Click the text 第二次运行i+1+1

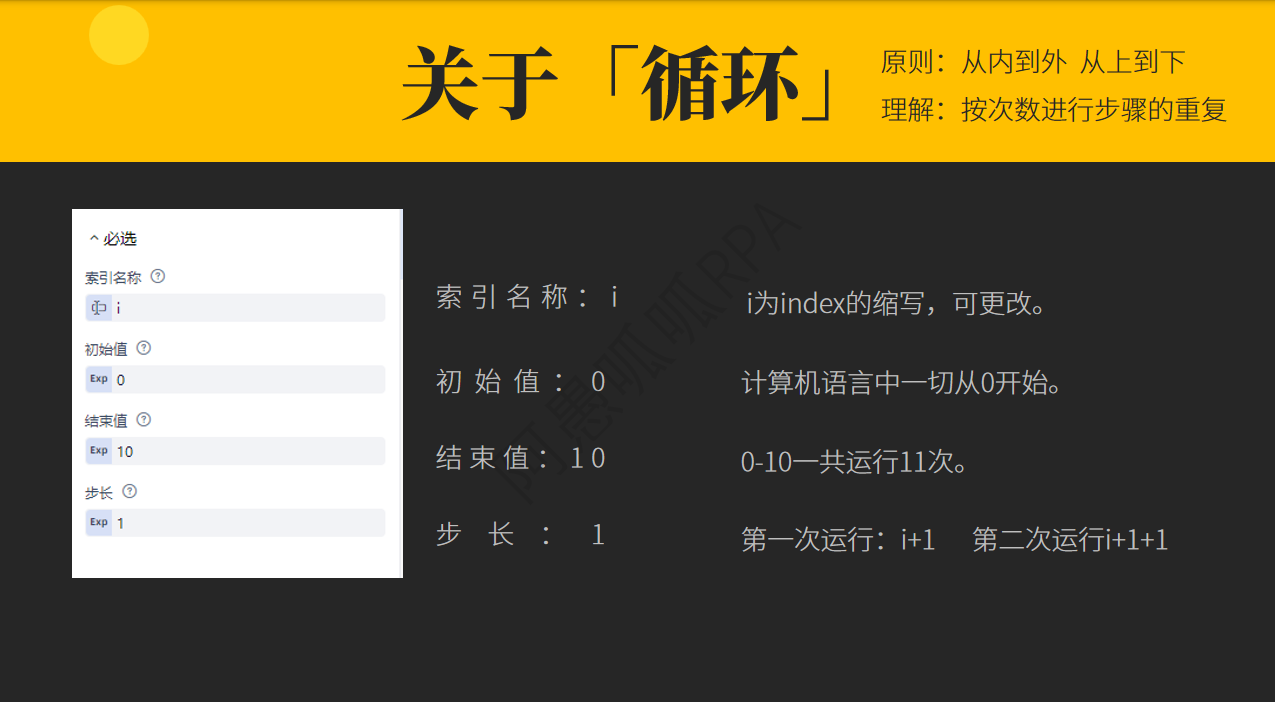coord(1070,540)
